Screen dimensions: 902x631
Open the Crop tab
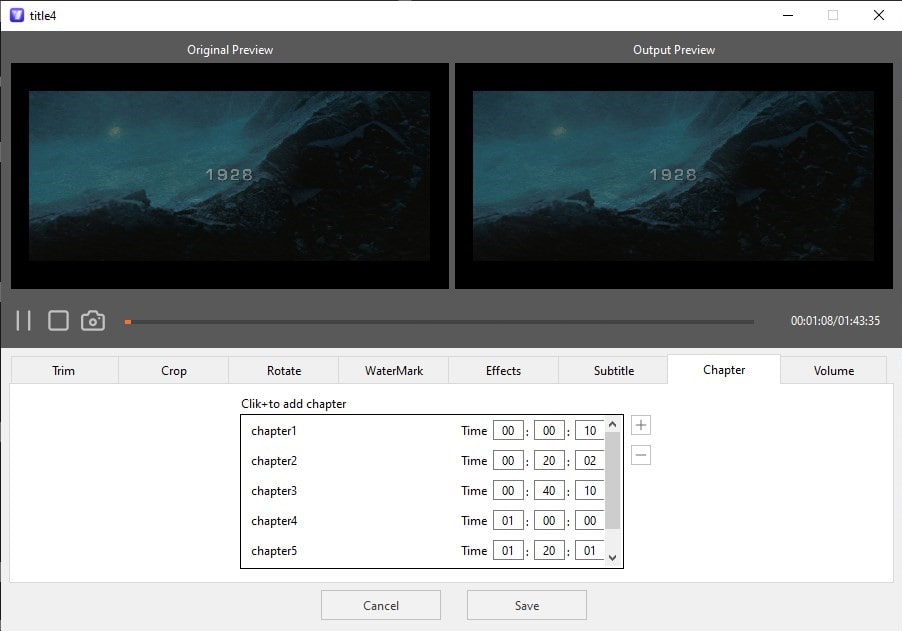pos(172,369)
